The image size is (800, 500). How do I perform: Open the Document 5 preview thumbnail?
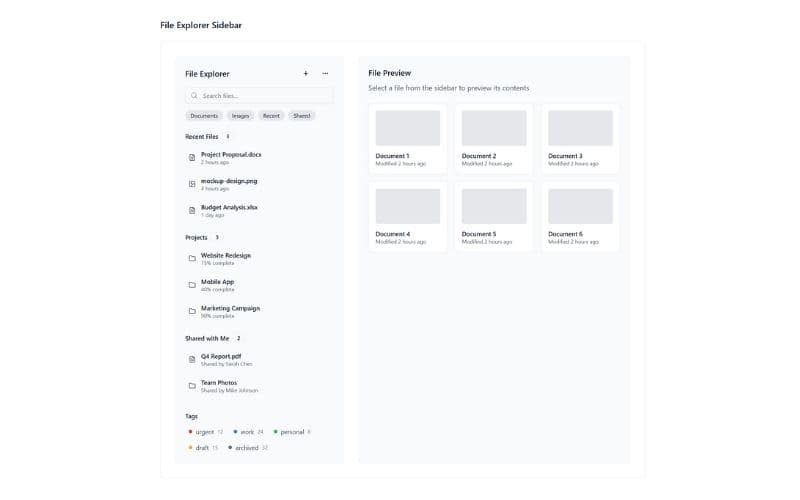coord(494,206)
